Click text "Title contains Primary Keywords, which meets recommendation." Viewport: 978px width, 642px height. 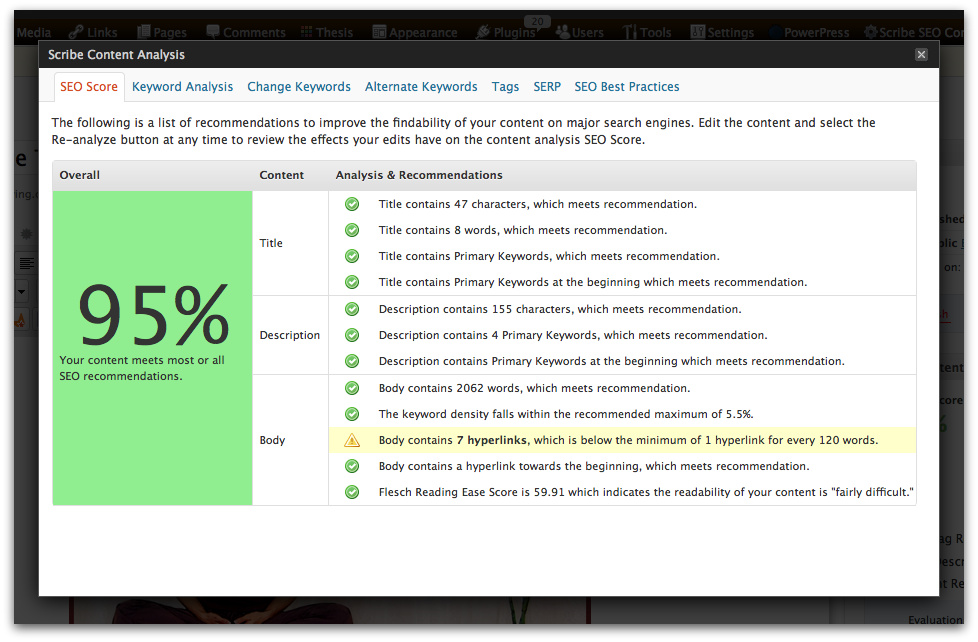549,256
